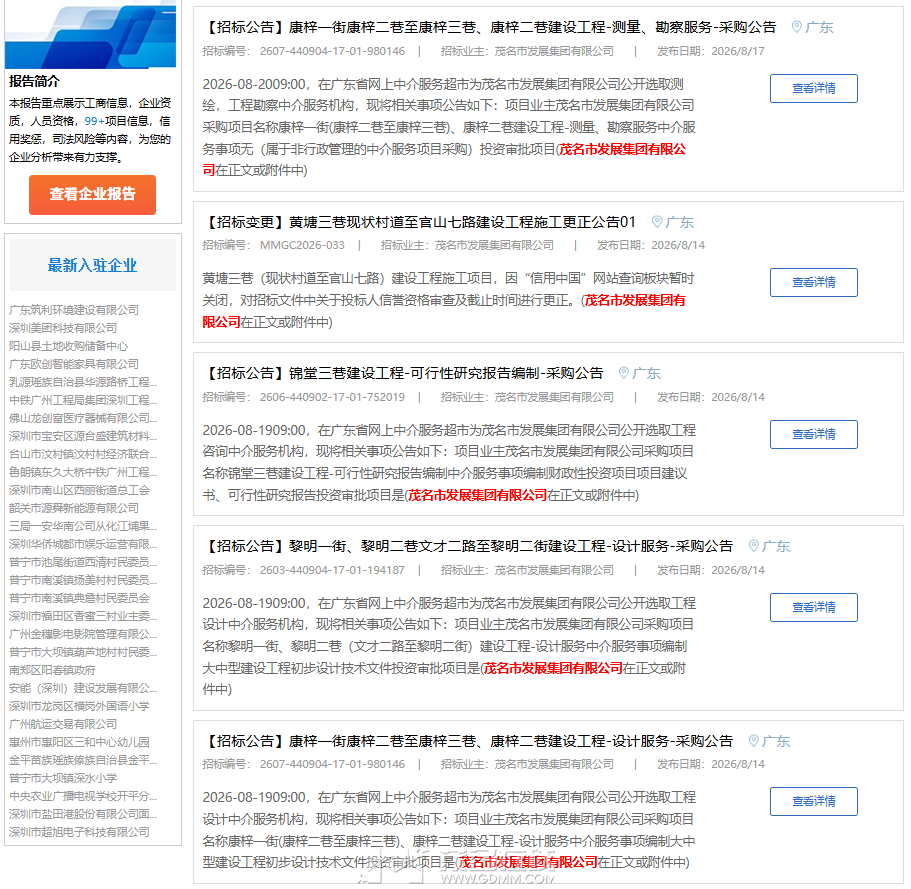Open company 深圳美团科技有限公司
Viewport: 911px width, 889px height.
click(x=63, y=328)
